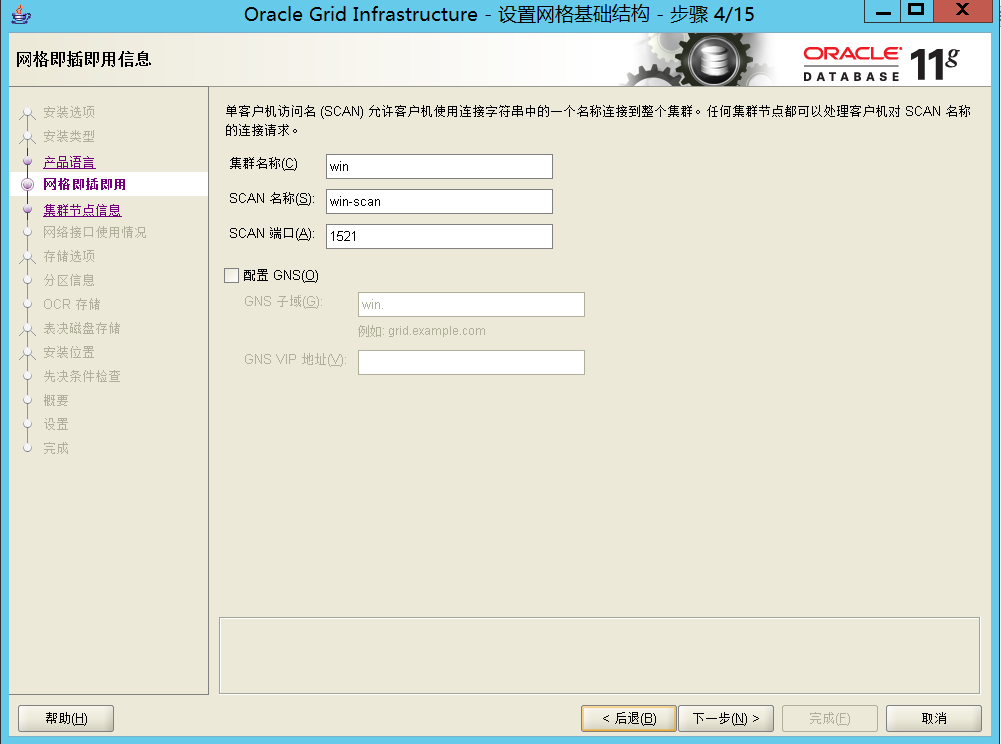1001x744 pixels.
Task: Click the 例如: grid.example.com hint text
Action: (x=422, y=331)
